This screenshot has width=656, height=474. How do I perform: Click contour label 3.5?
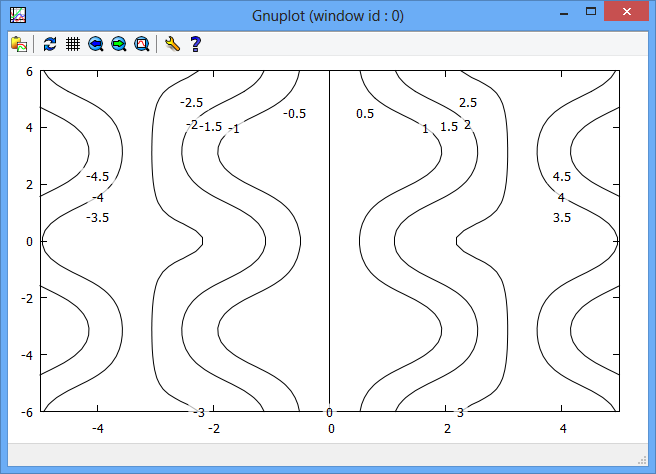pos(561,218)
